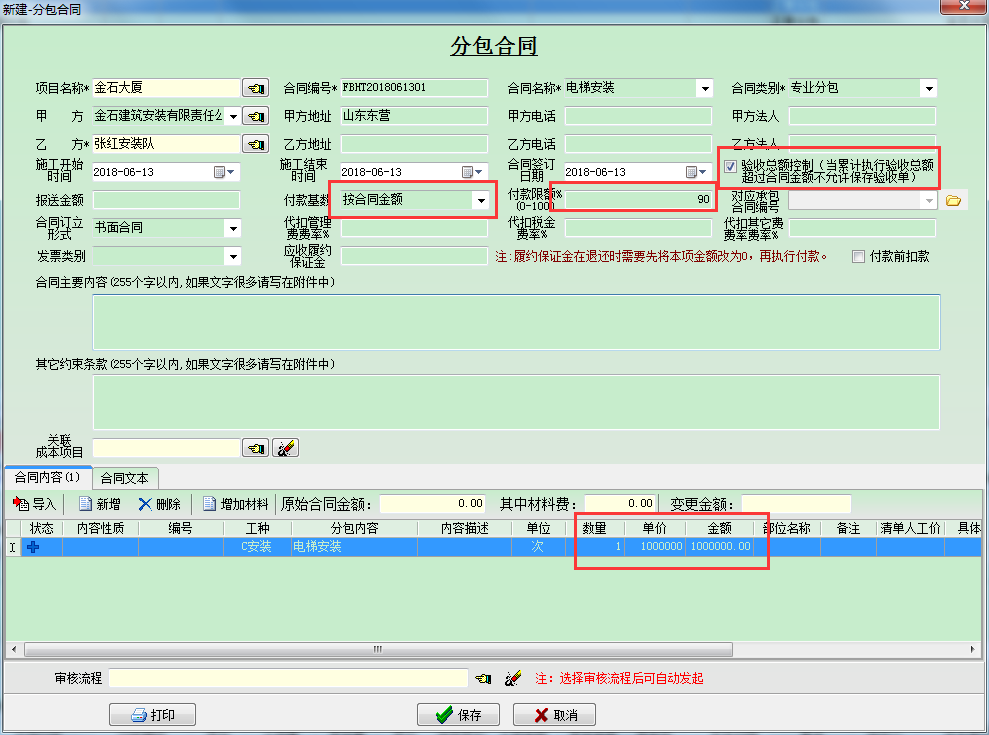This screenshot has height=735, width=989.
Task: Enable the 付款前扣款 checkbox
Action: point(858,257)
